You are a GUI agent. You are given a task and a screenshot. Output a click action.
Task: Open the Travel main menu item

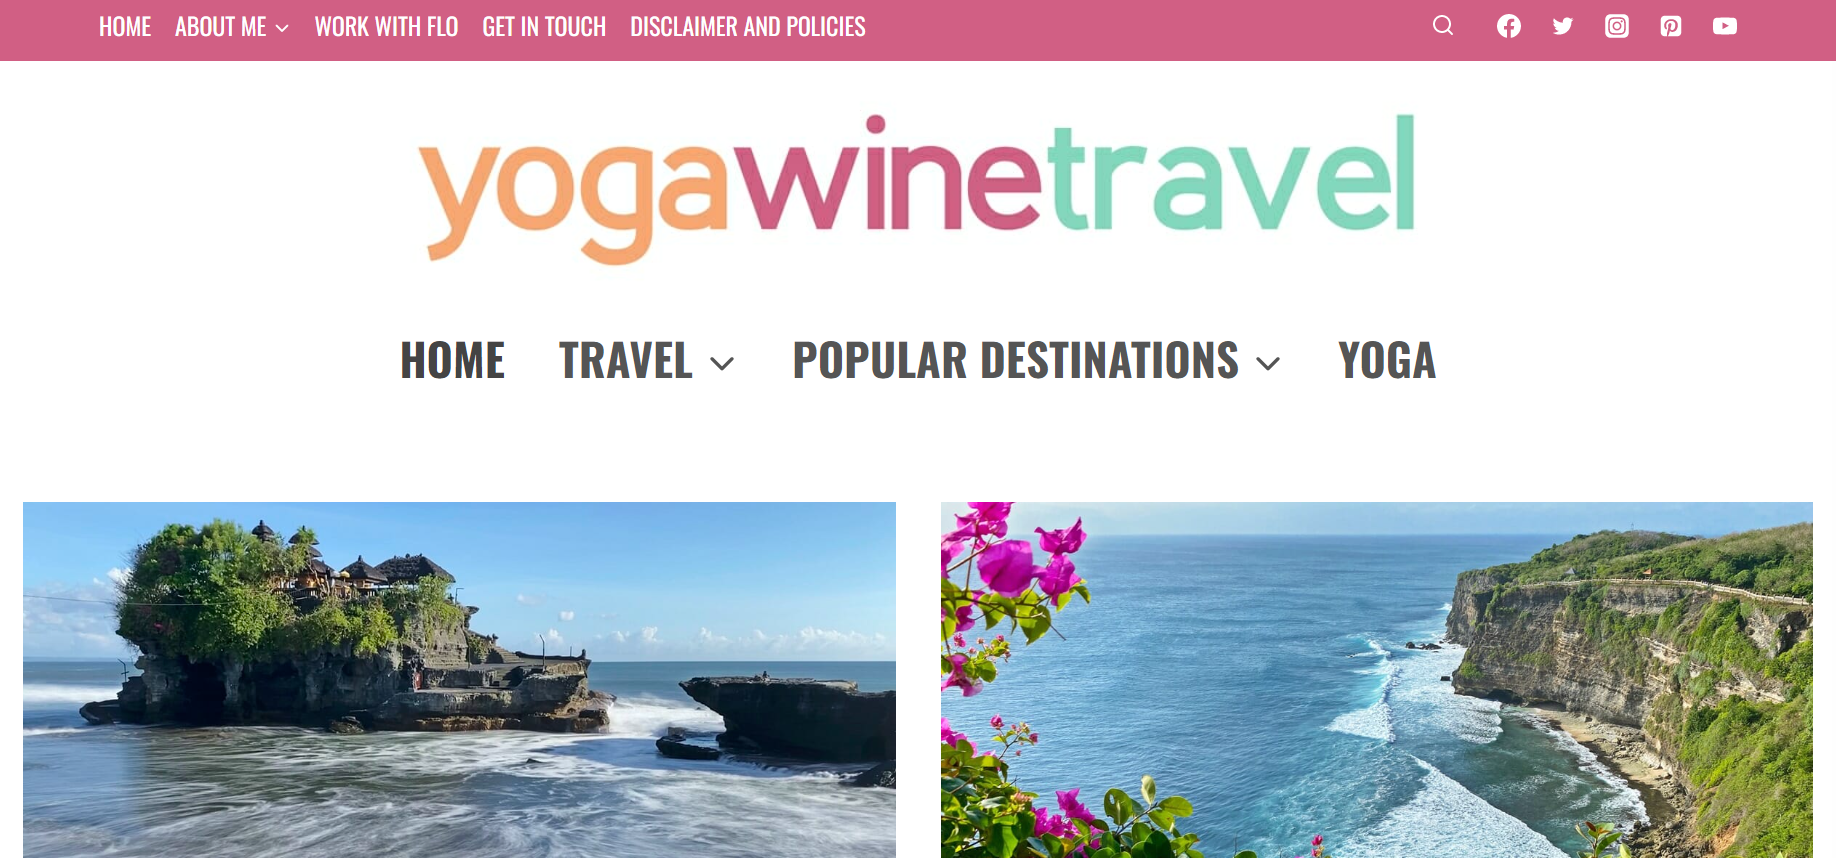tap(626, 360)
